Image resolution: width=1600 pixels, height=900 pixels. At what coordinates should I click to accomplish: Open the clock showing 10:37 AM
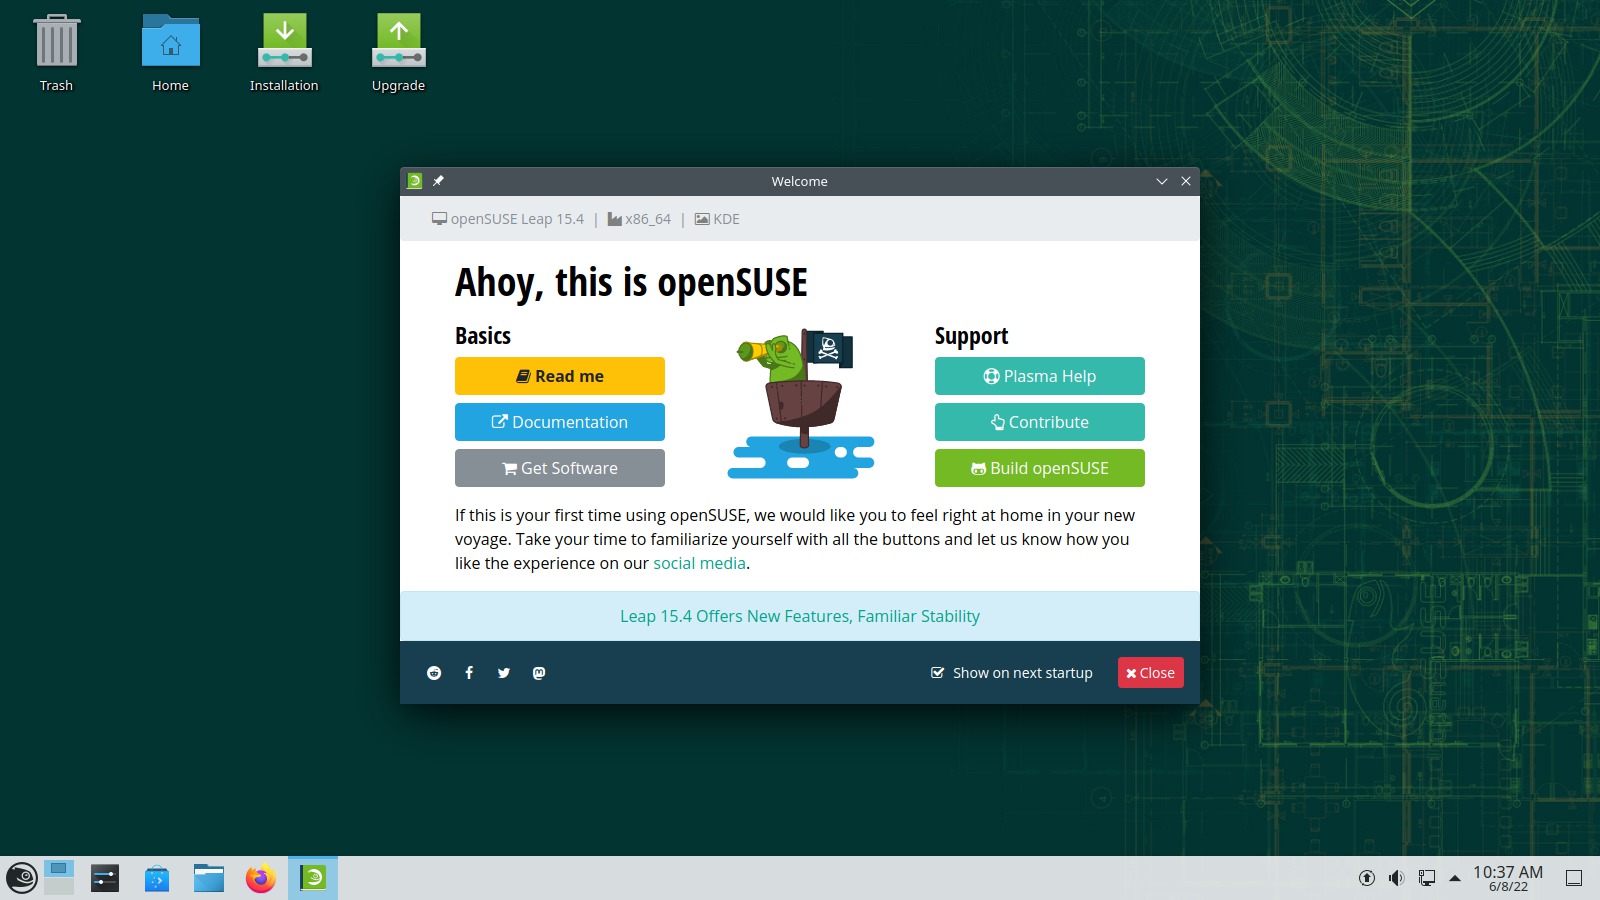click(1508, 878)
